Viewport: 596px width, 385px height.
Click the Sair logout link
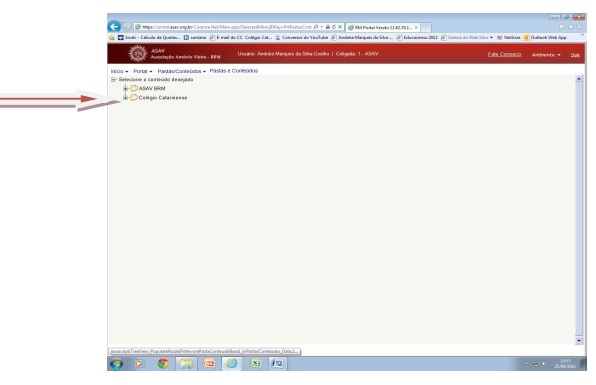click(575, 55)
